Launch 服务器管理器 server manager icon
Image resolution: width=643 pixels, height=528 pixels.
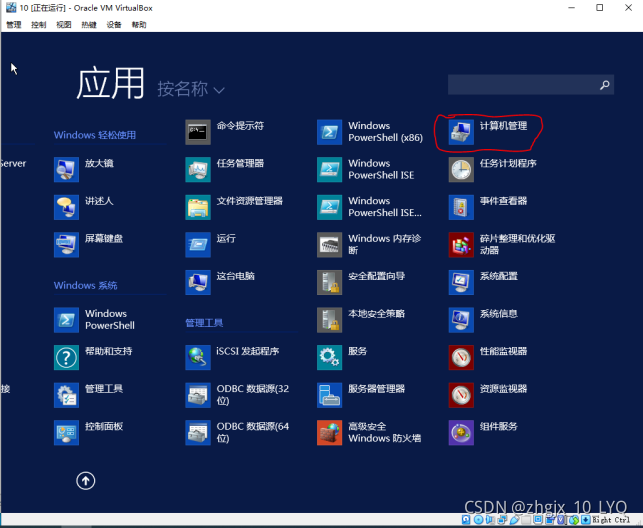click(330, 395)
